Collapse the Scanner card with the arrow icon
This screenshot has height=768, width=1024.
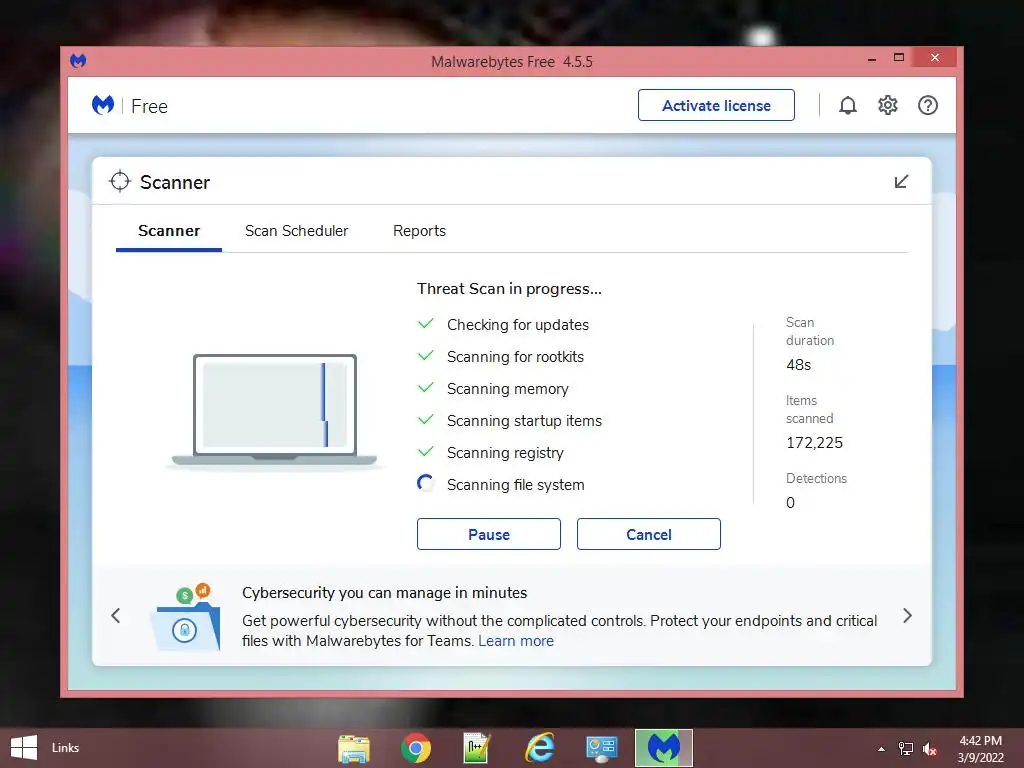901,182
